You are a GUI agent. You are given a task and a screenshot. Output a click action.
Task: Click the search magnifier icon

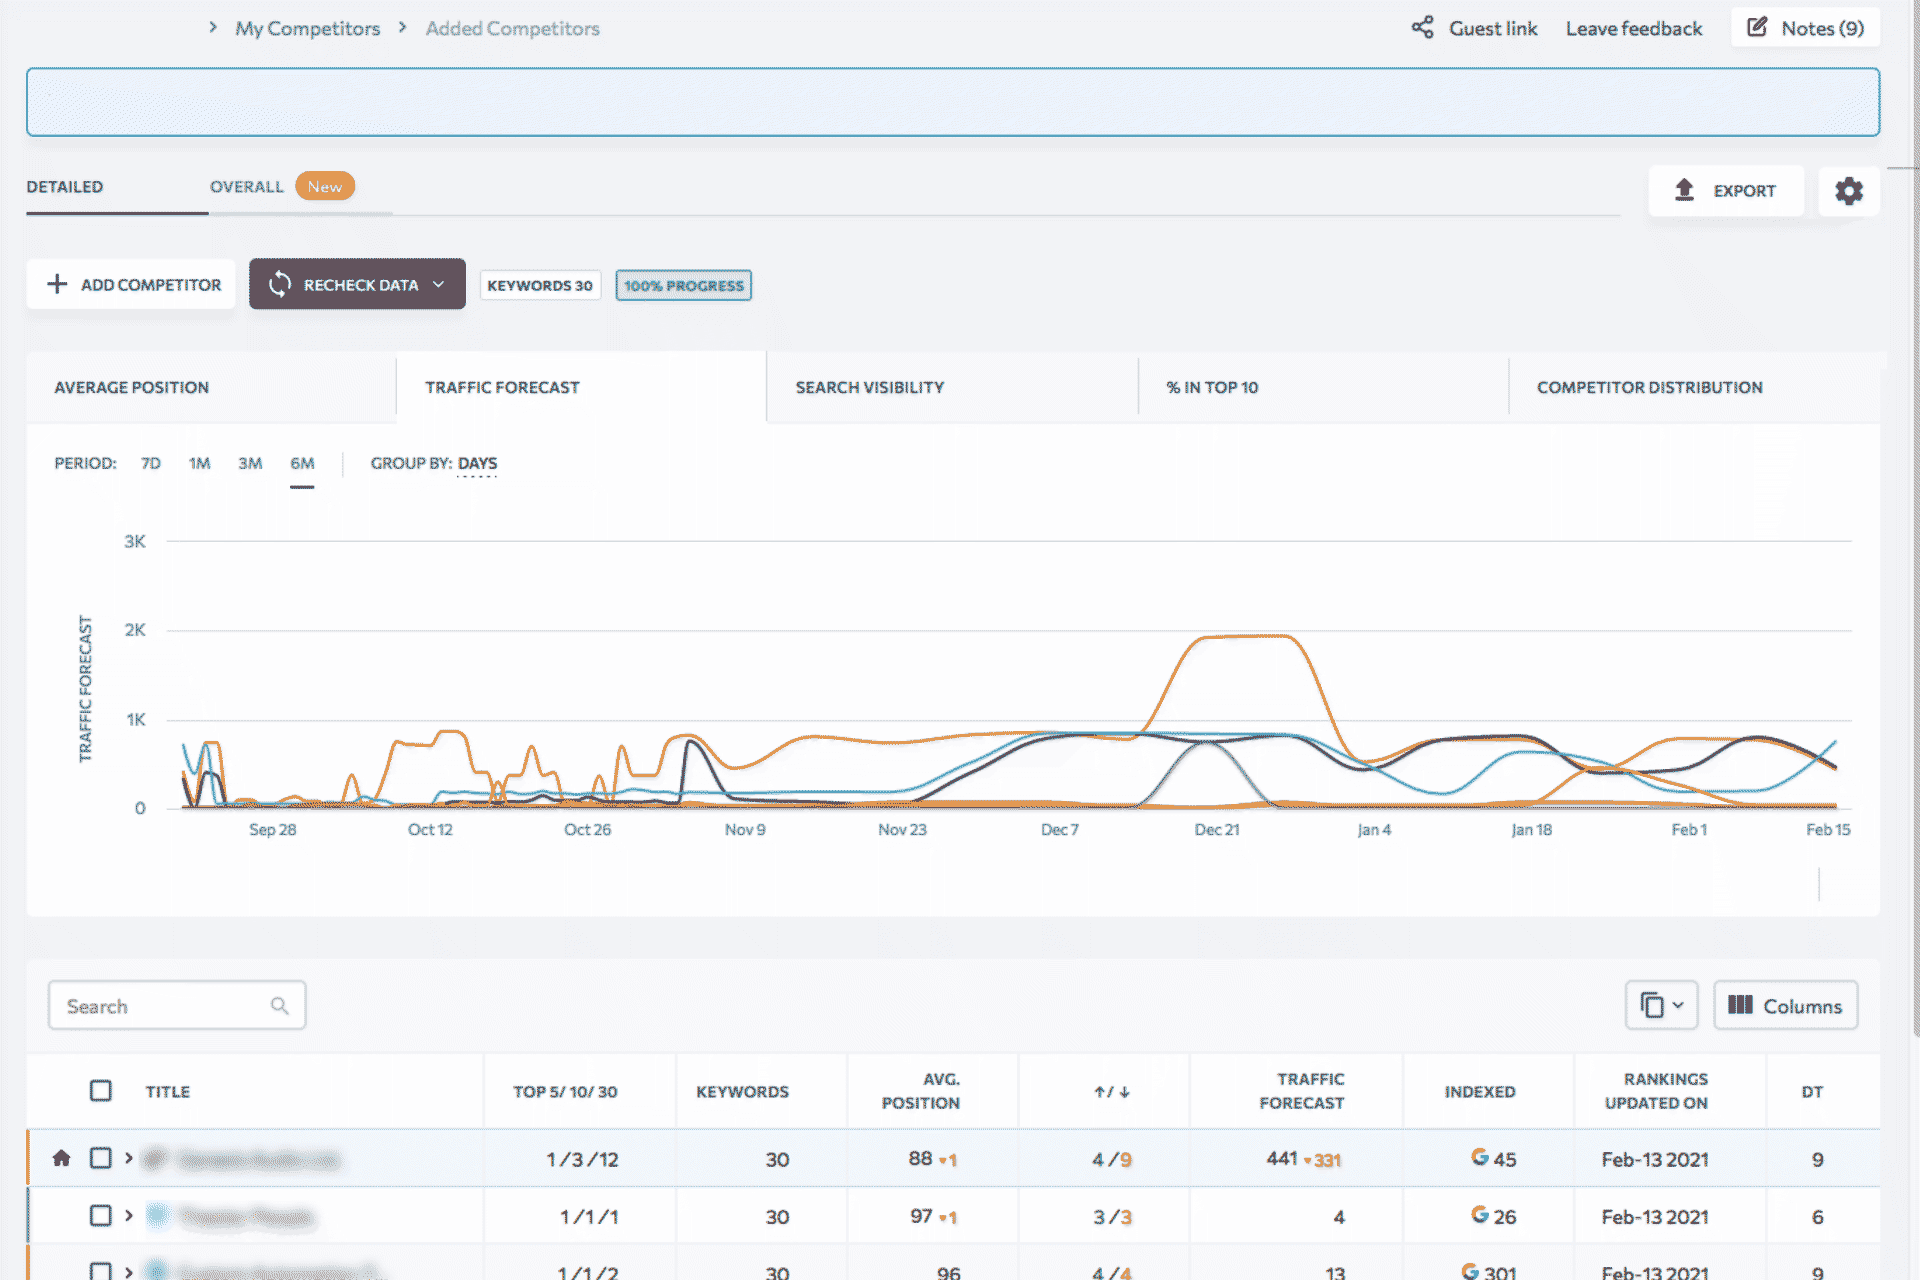(280, 1006)
